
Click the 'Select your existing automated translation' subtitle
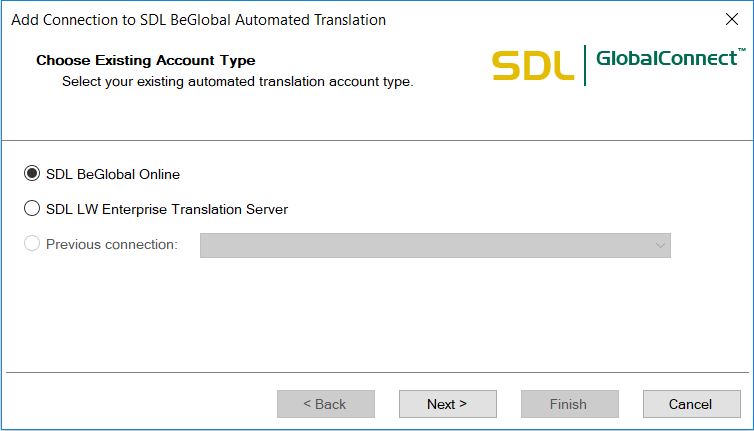(237, 81)
